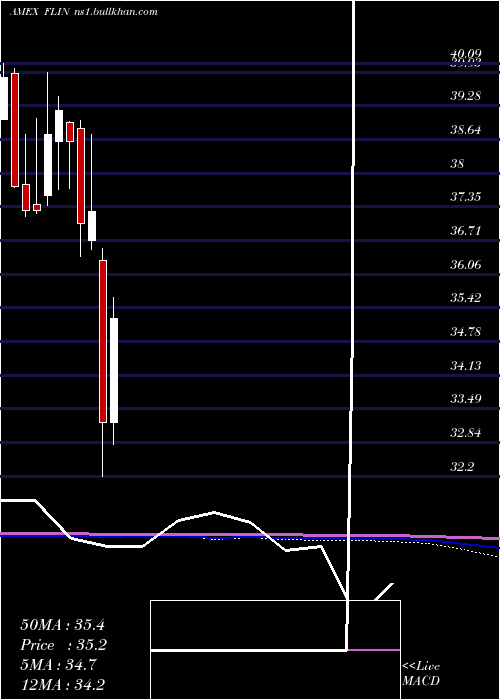Select the 33.49 price axis label
Viewport: 500px width, 700px height.
click(x=465, y=399)
